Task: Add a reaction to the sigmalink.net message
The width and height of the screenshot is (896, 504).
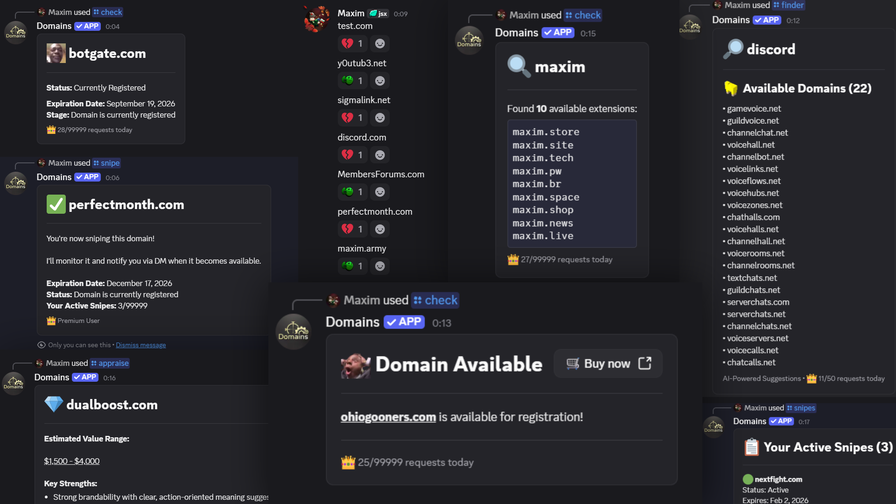Action: point(380,118)
